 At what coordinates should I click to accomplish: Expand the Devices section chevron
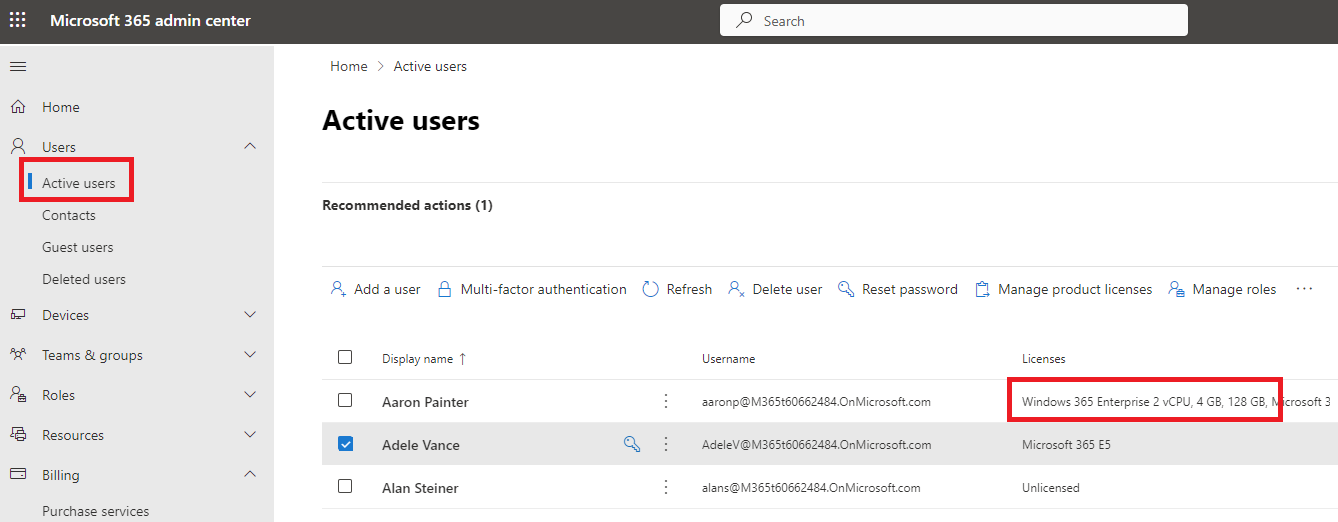tap(250, 314)
